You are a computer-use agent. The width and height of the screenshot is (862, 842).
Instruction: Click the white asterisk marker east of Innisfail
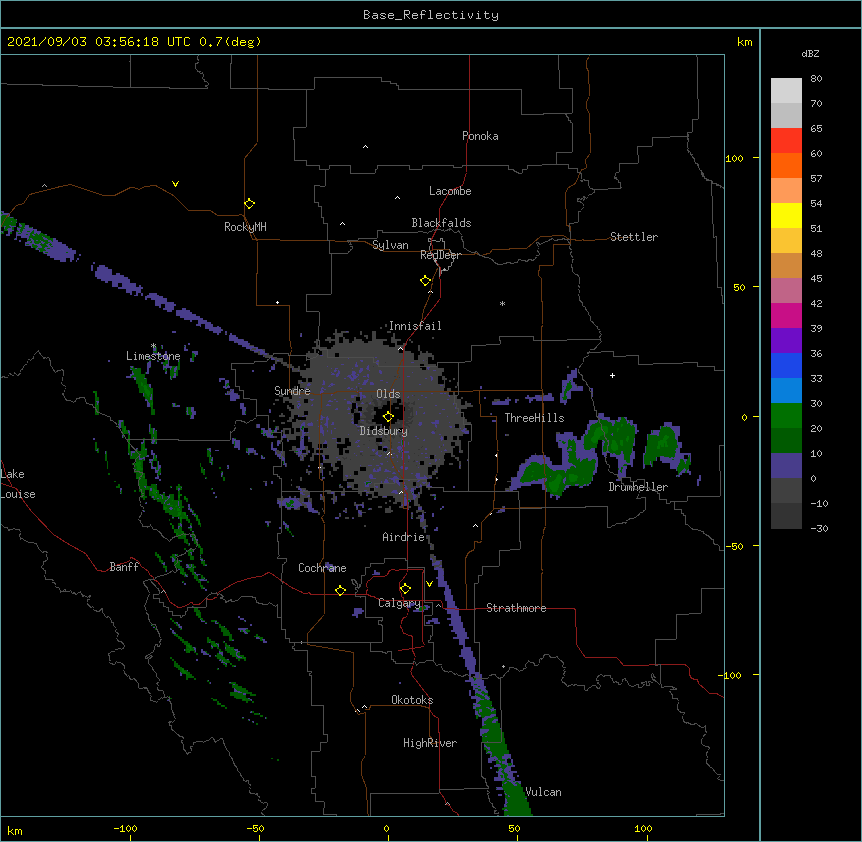(x=502, y=303)
